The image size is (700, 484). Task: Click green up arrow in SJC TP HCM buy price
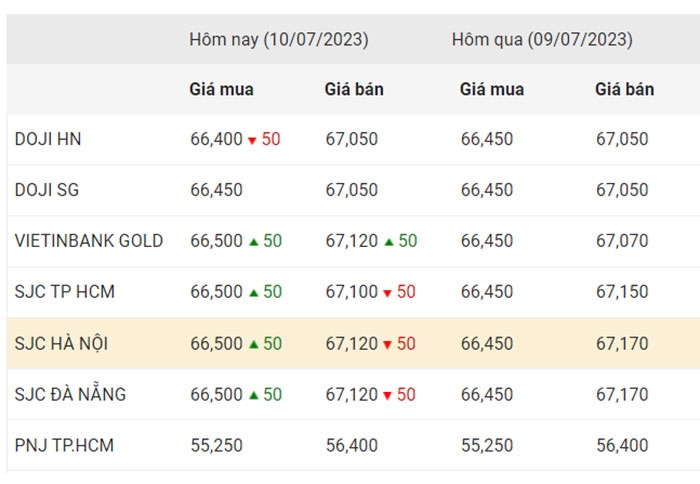click(254, 293)
